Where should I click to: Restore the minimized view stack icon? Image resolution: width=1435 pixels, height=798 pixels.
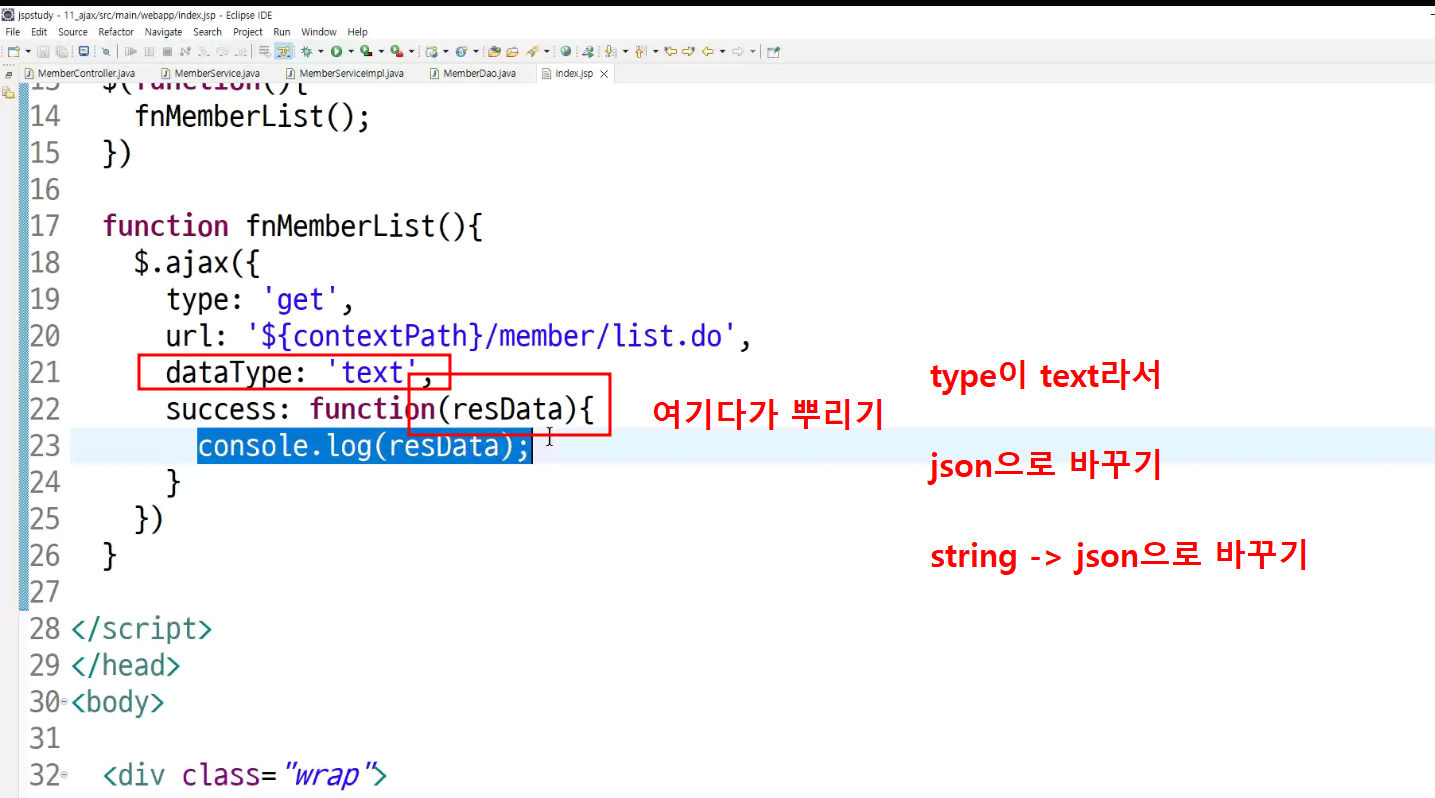9,75
